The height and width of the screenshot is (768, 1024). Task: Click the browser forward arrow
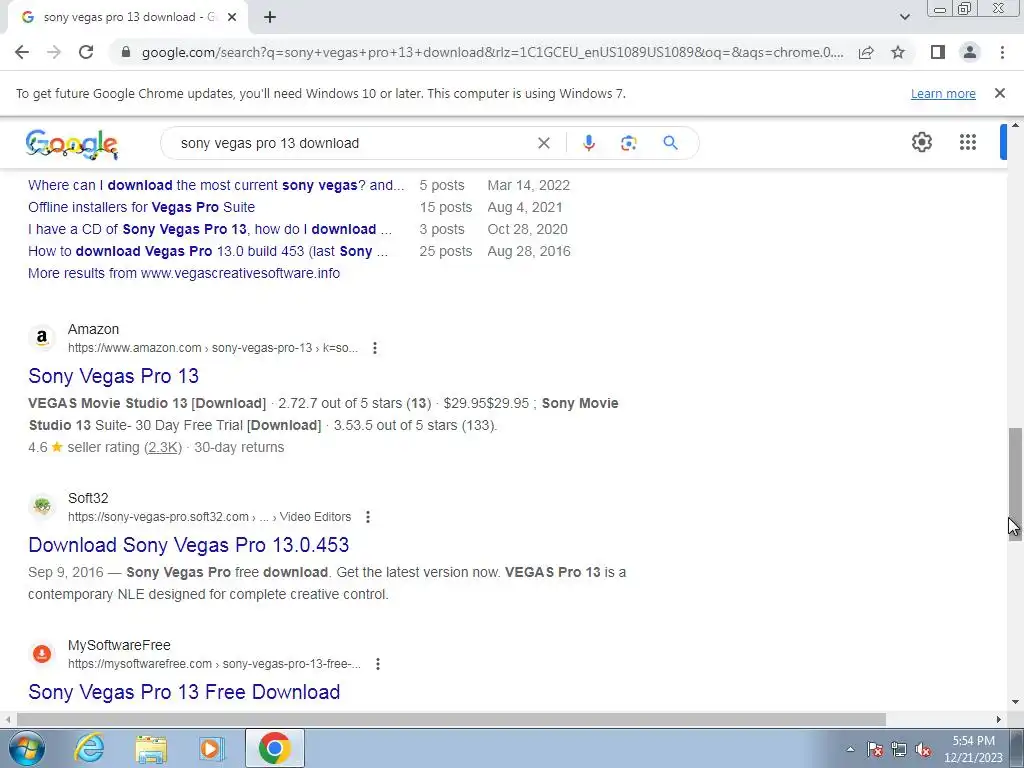tap(54, 52)
